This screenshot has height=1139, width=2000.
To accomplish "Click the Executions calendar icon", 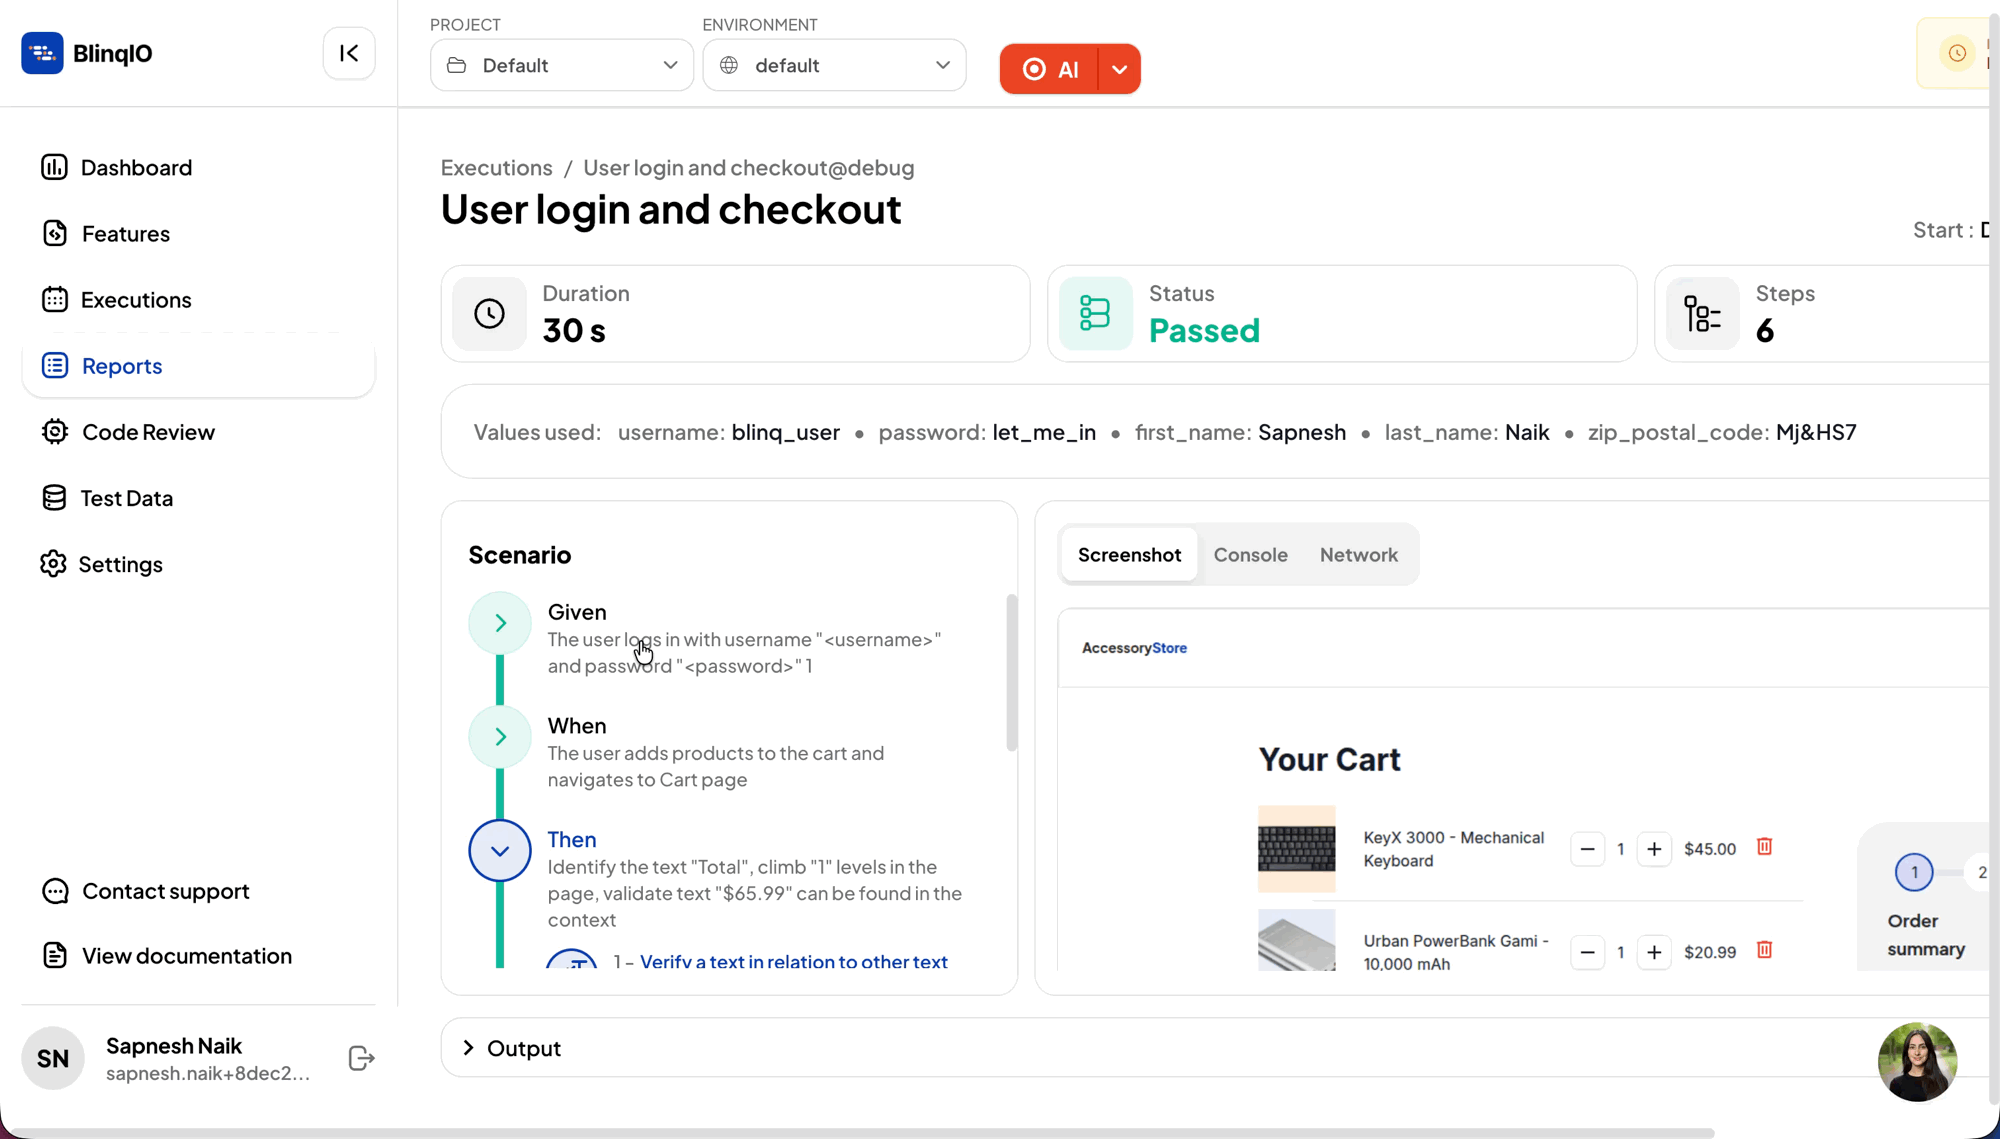I will pos(55,299).
